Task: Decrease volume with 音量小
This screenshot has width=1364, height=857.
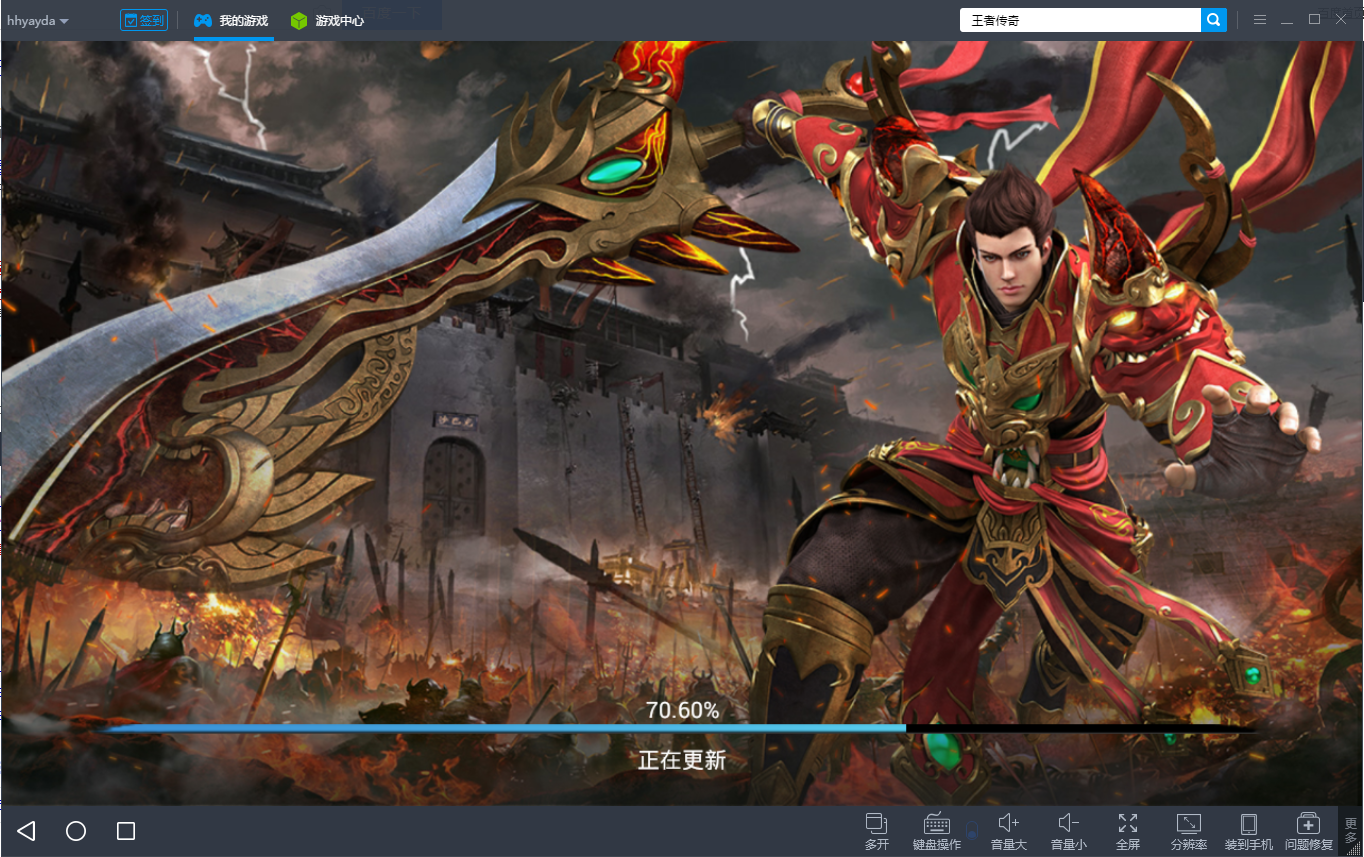Action: [x=1068, y=831]
